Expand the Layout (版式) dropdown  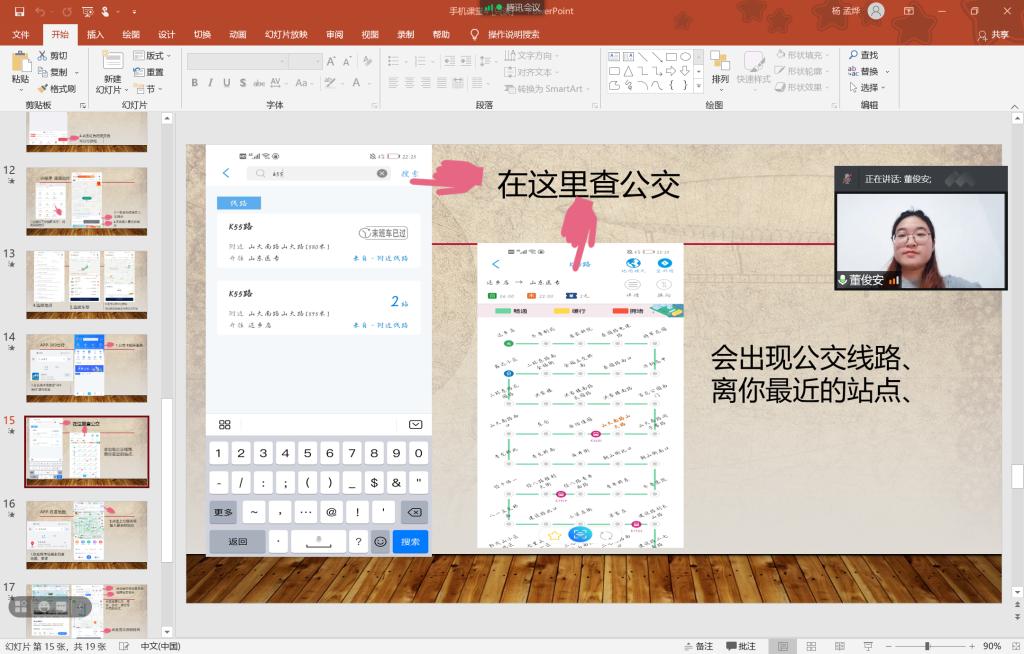pyautogui.click(x=154, y=56)
